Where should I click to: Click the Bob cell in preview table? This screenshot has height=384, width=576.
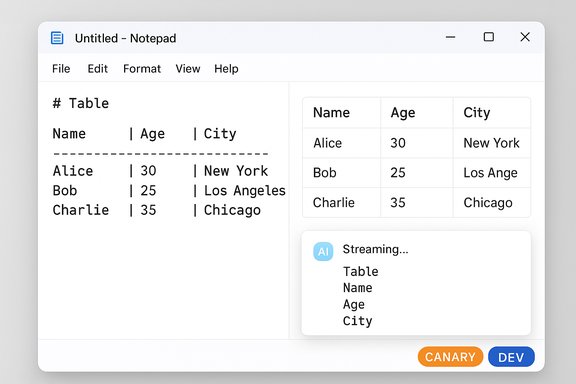coord(342,173)
